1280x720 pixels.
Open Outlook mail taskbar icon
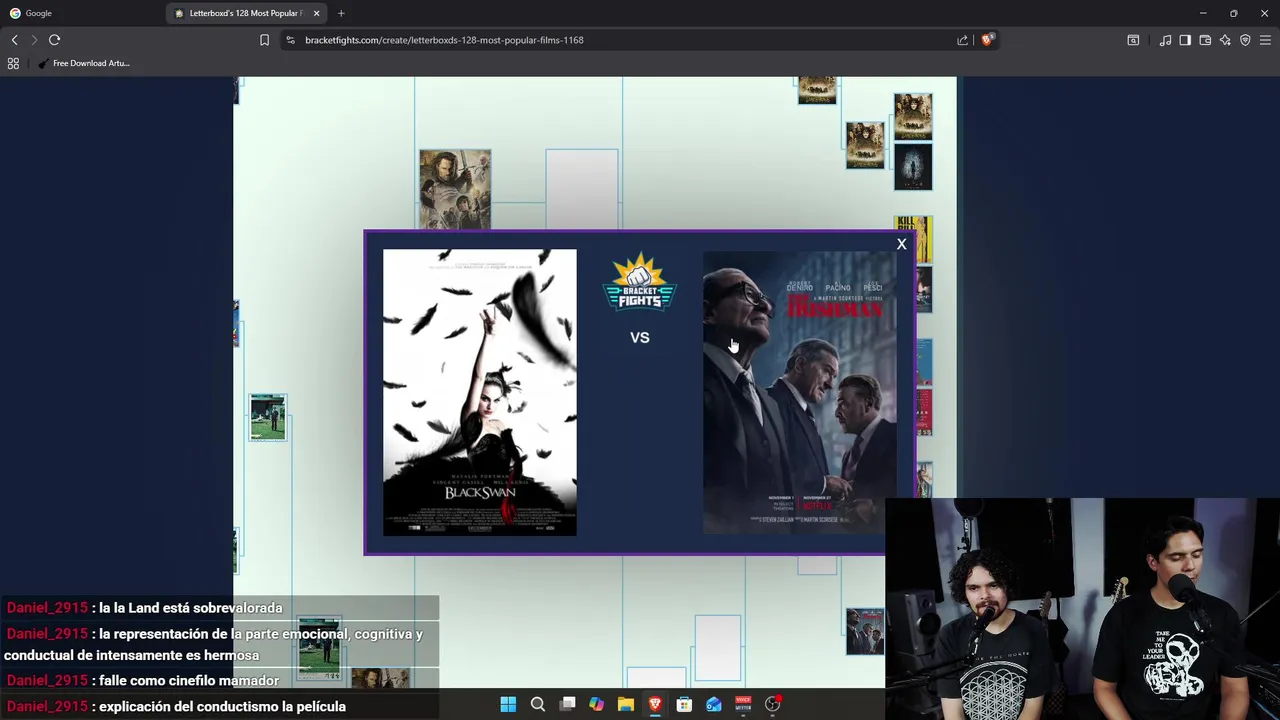[x=713, y=705]
